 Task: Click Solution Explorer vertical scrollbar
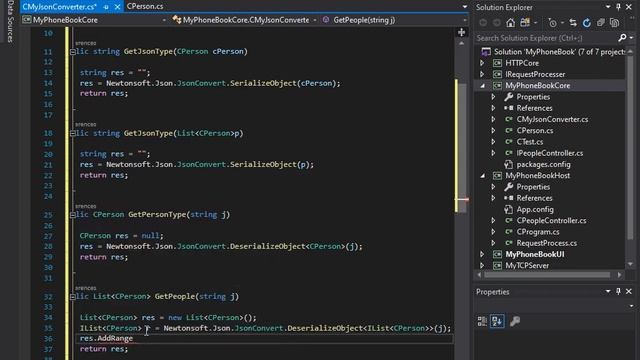tap(631, 147)
